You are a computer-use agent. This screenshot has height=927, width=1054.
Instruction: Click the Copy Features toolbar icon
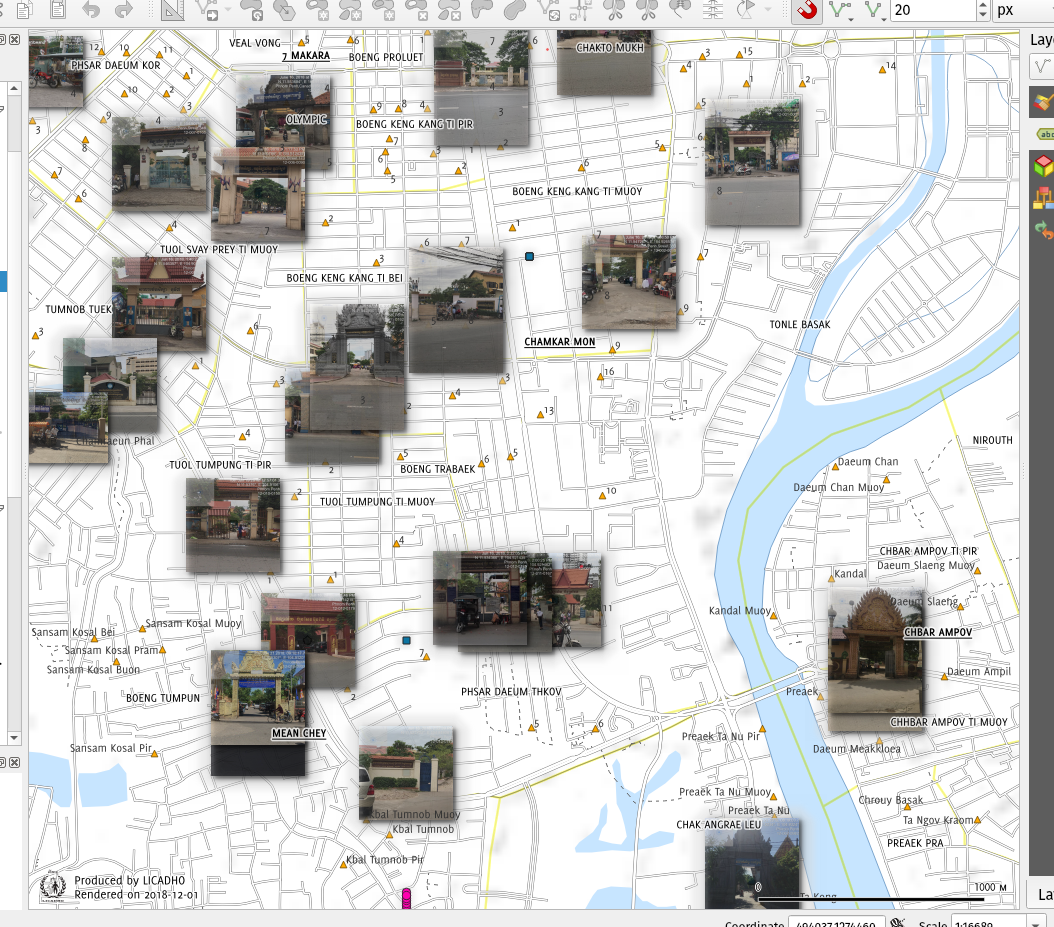click(x=25, y=9)
